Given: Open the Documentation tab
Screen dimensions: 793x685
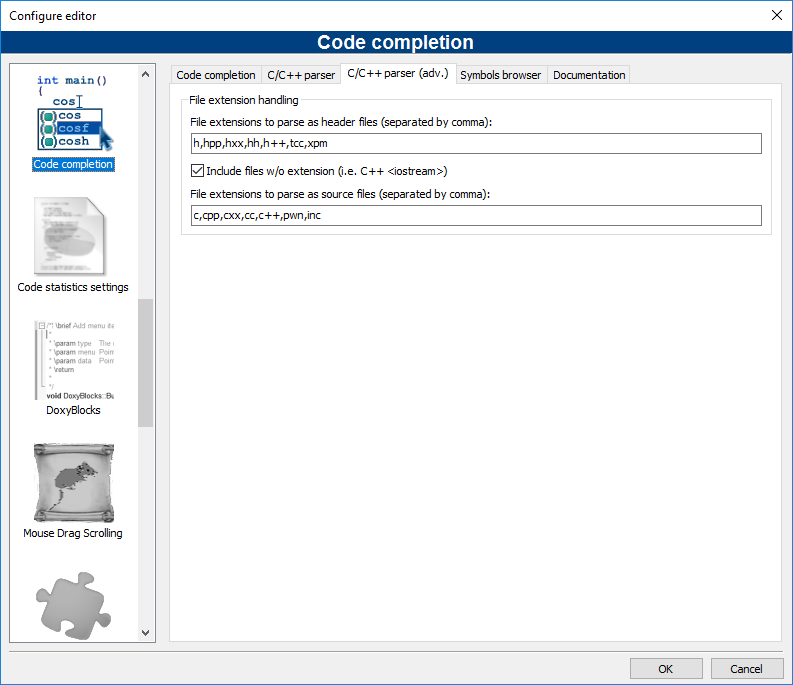Looking at the screenshot, I should [x=589, y=75].
